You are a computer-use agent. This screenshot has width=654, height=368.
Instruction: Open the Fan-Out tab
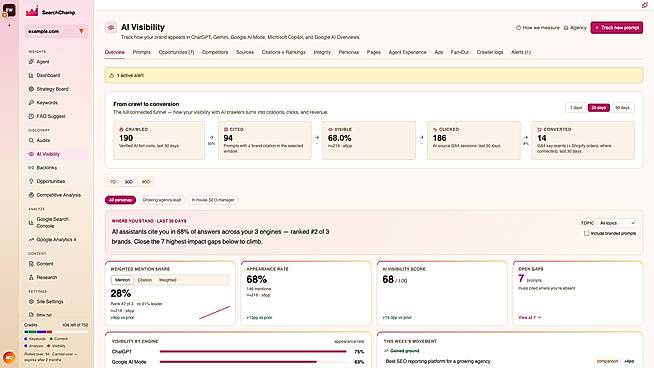tap(460, 52)
